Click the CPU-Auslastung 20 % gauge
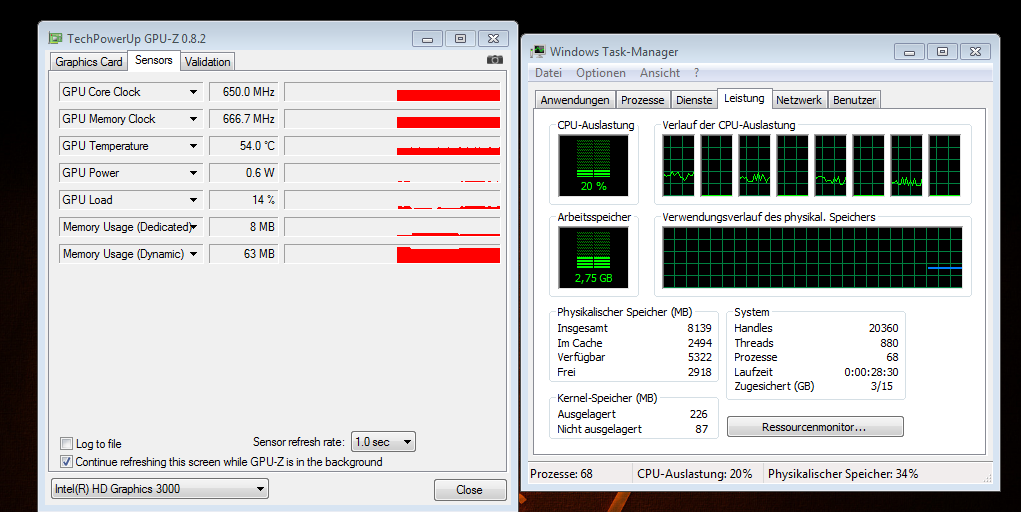The image size is (1021, 512). point(593,165)
